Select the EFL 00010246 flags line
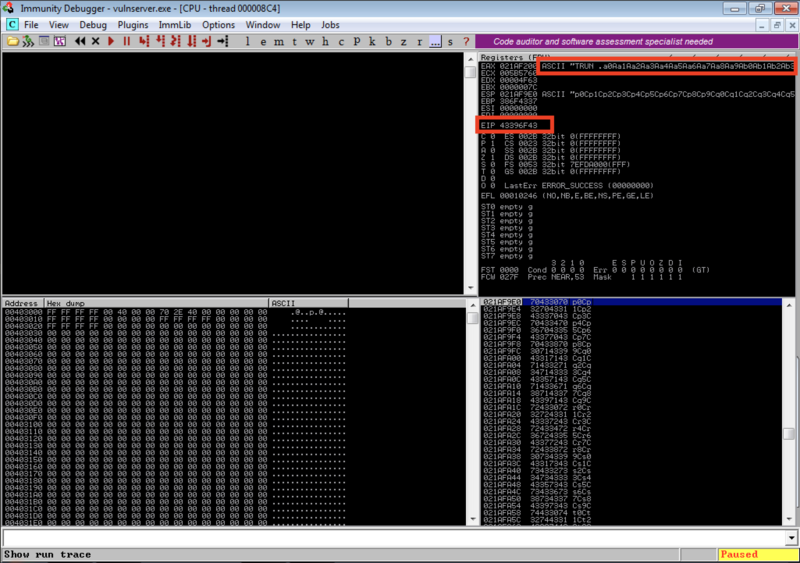This screenshot has width=800, height=563. click(x=567, y=195)
